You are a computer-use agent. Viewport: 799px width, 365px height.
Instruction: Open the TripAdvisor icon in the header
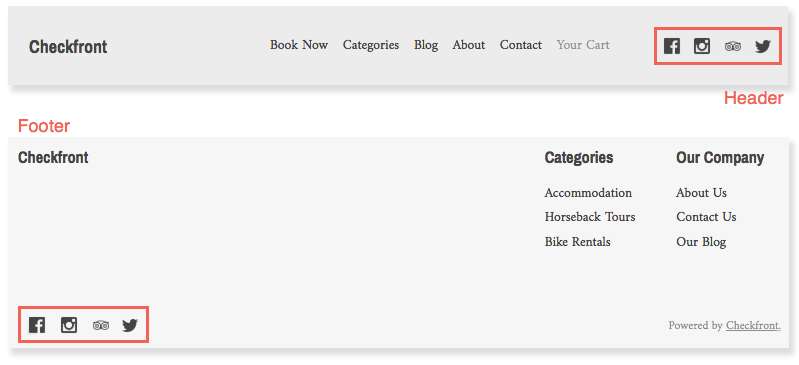click(x=733, y=46)
